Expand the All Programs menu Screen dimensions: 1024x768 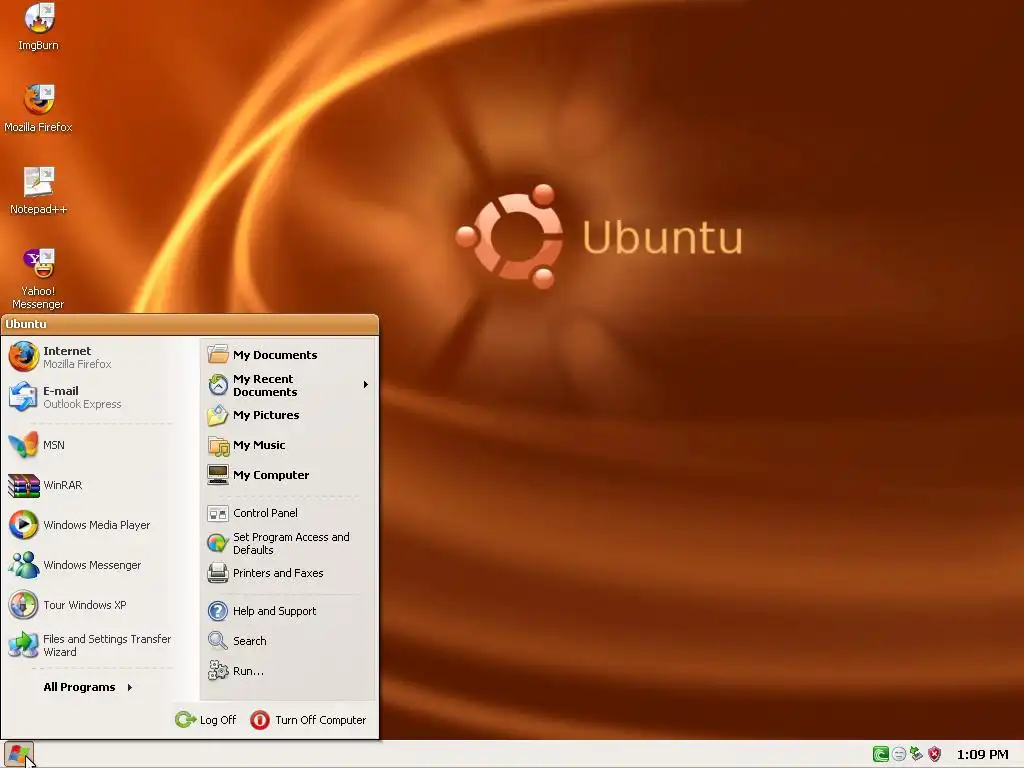point(88,687)
